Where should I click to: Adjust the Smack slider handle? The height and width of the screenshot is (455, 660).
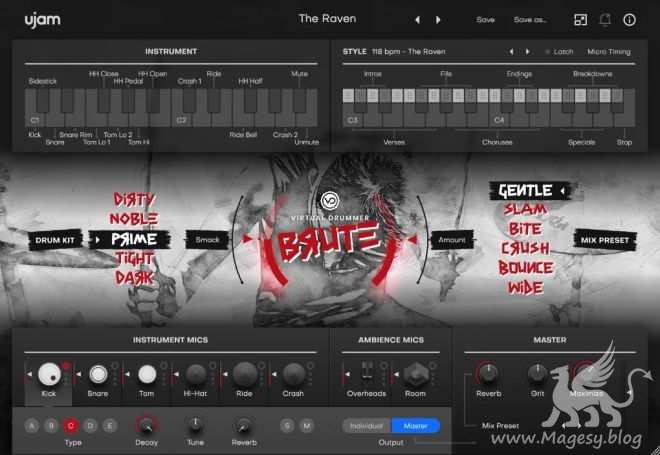[247, 239]
